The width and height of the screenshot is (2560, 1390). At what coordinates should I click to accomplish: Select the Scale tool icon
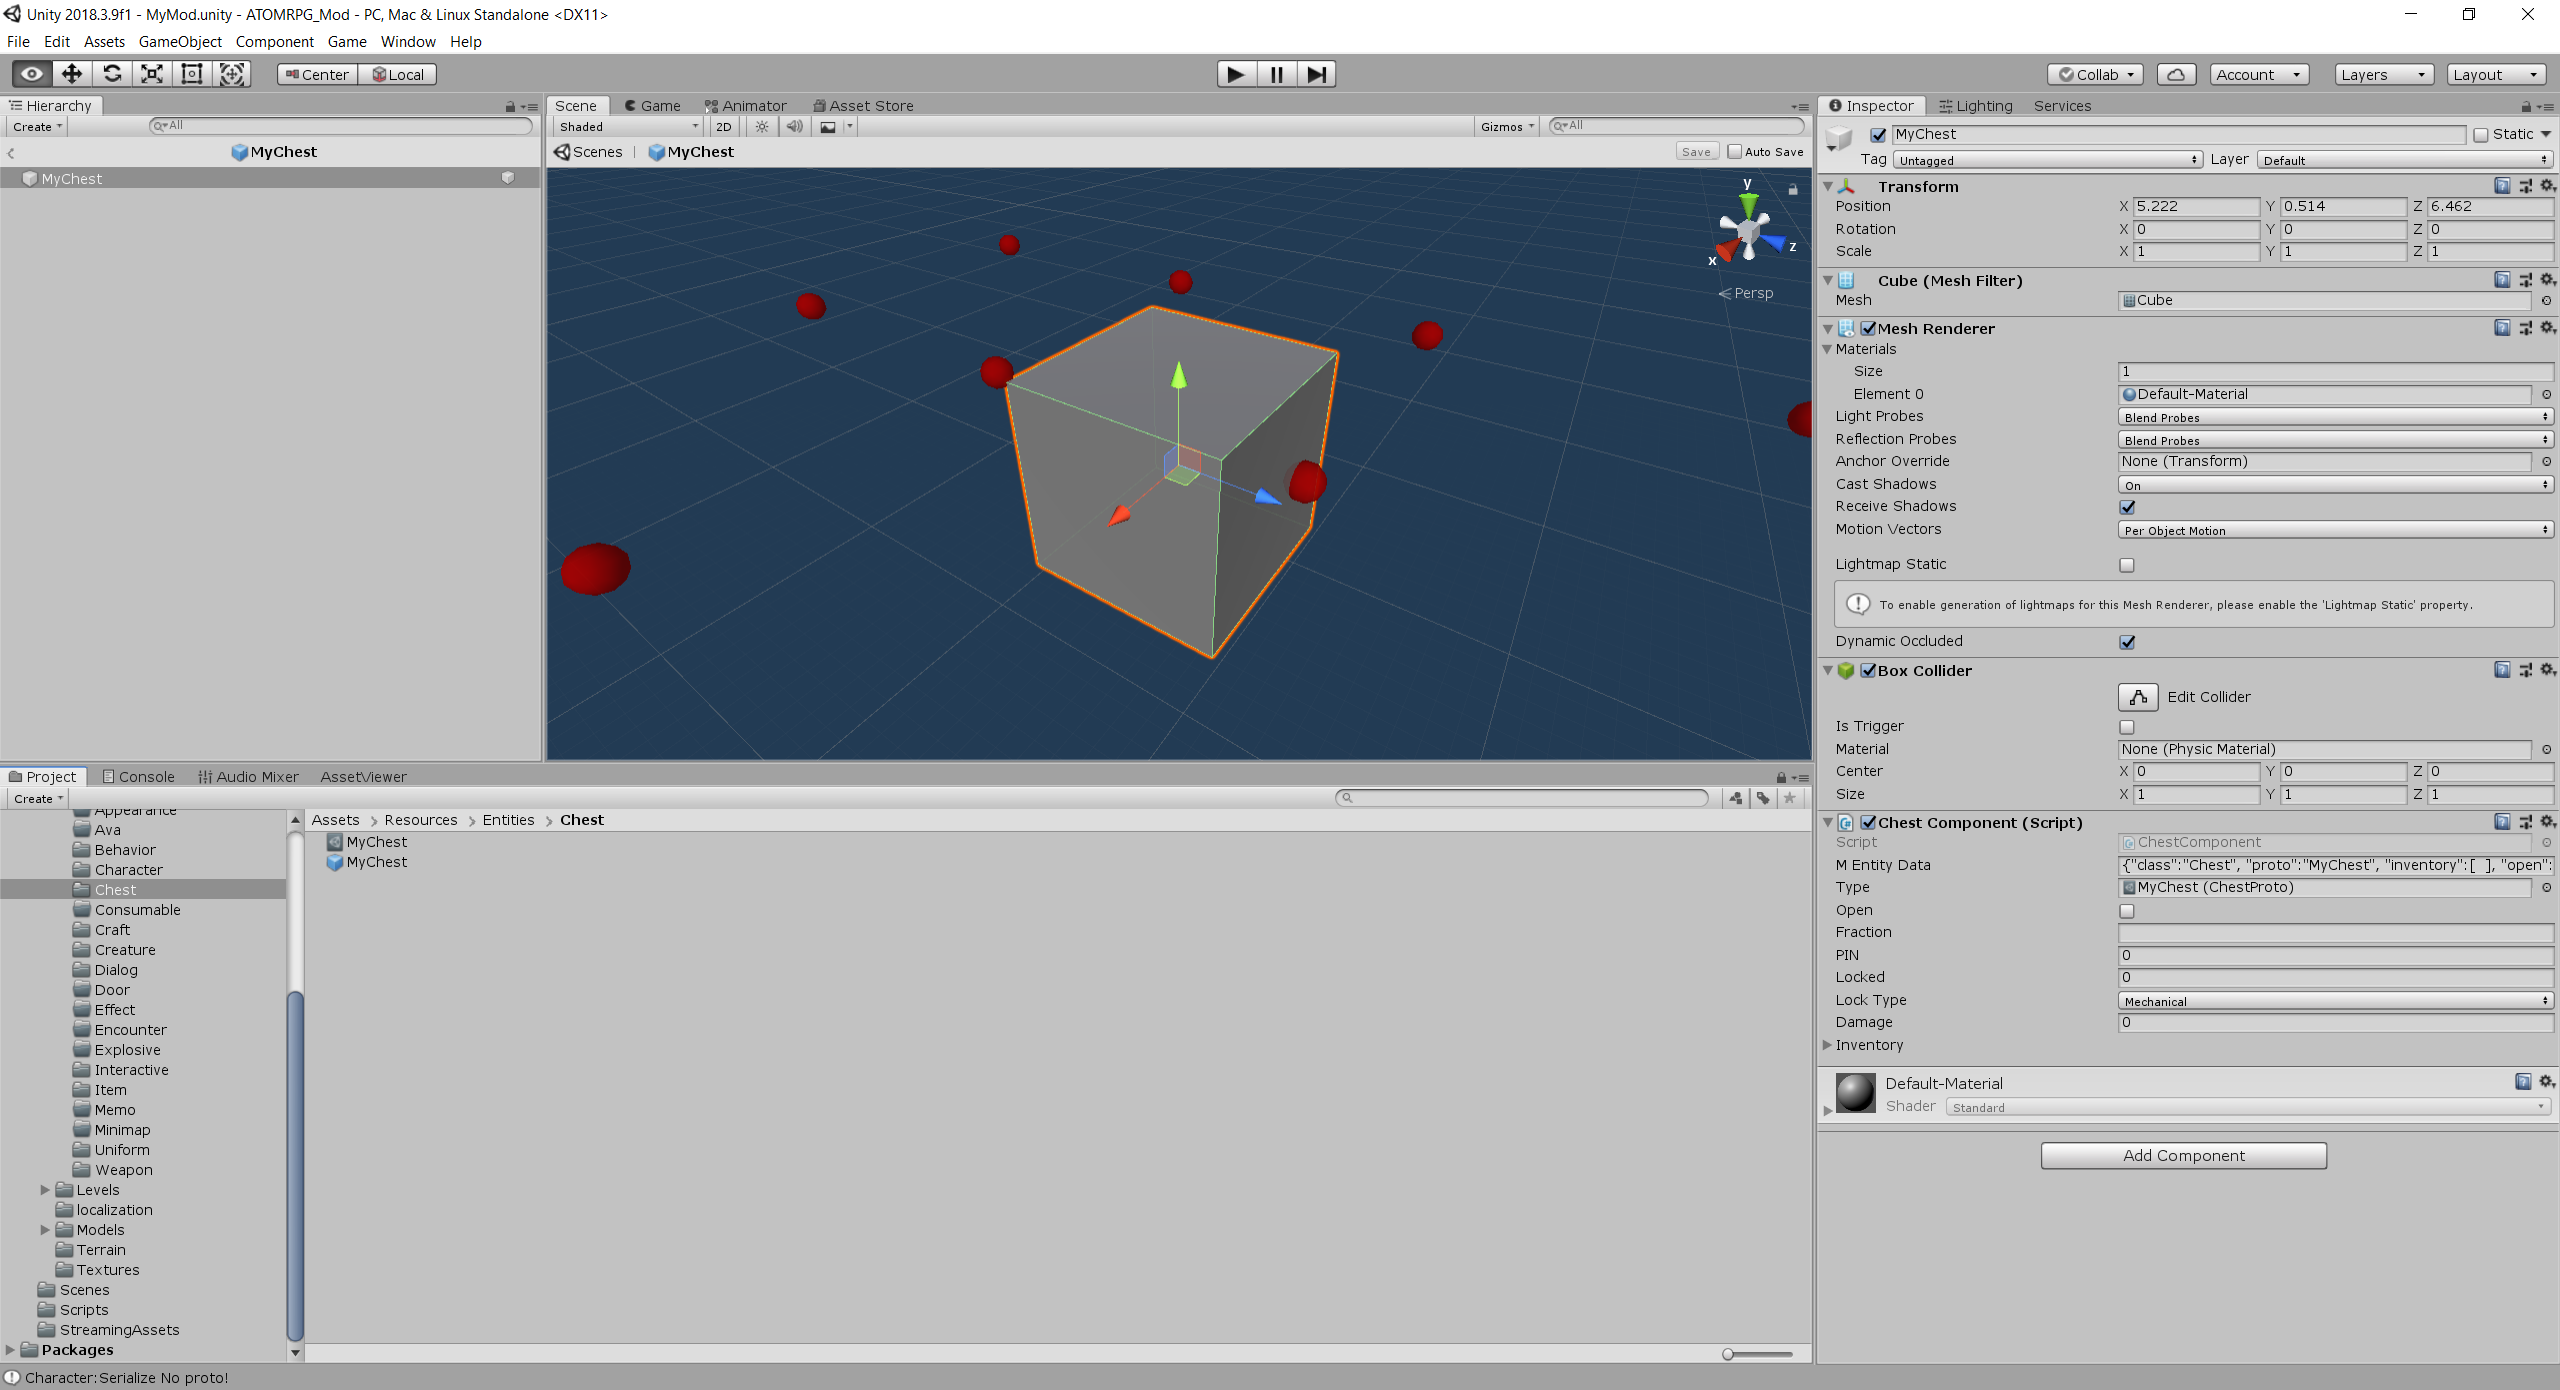point(152,74)
